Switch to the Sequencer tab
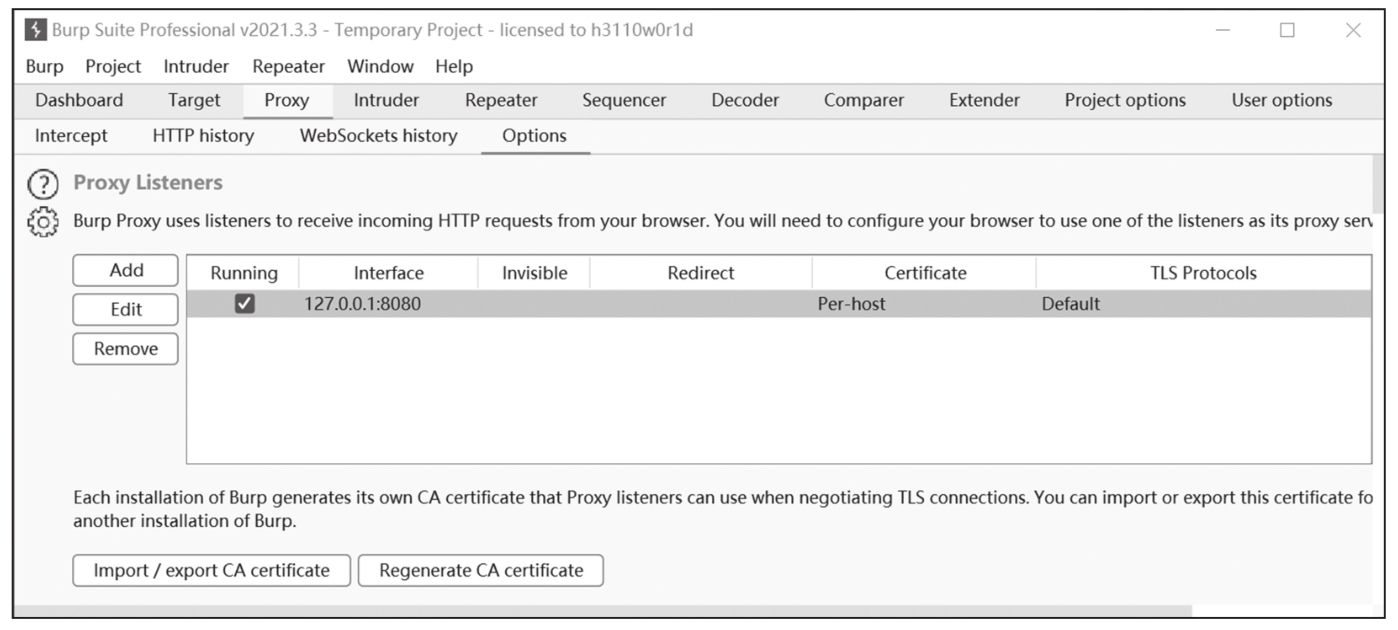This screenshot has width=1398, height=630. (624, 101)
